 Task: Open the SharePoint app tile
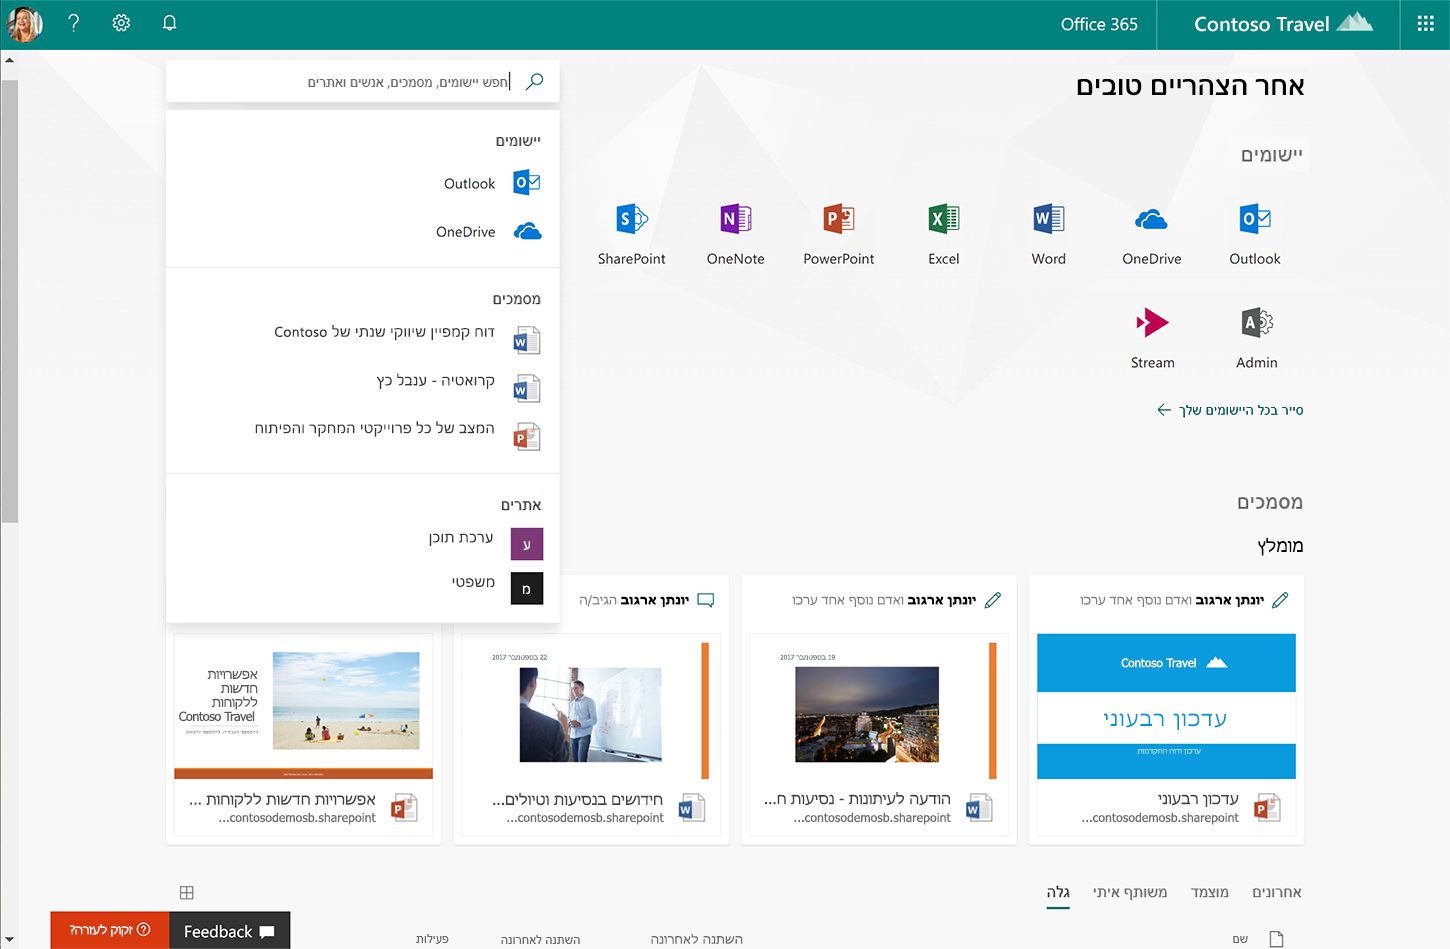click(x=631, y=233)
